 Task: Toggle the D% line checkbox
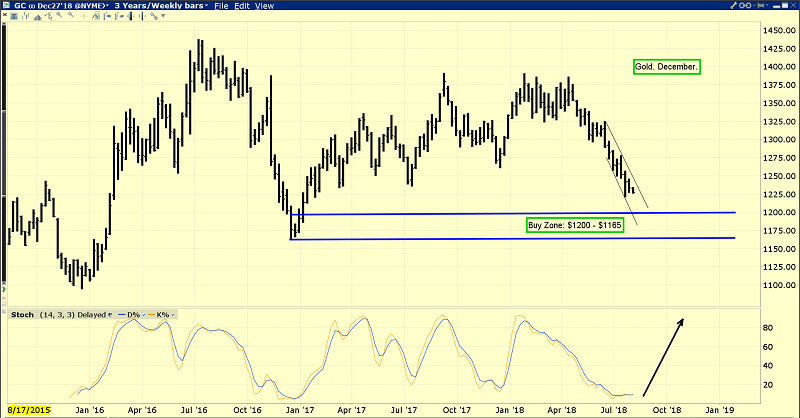click(143, 315)
